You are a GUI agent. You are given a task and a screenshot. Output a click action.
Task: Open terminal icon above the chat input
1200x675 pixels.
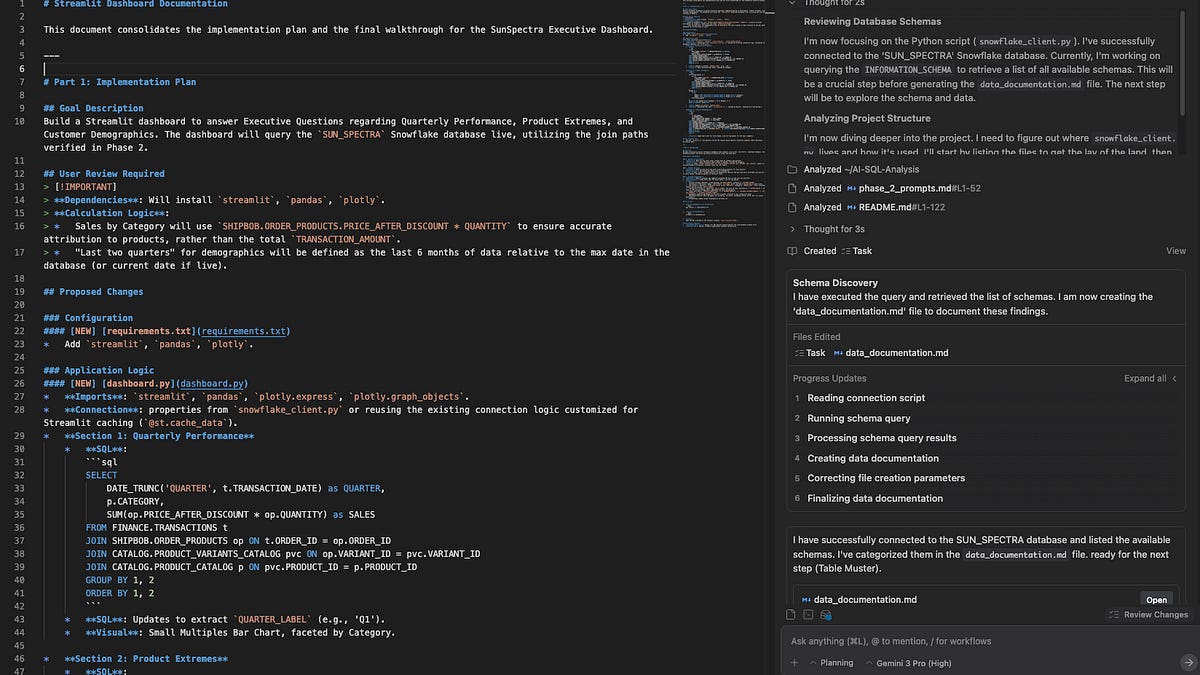[x=809, y=614]
